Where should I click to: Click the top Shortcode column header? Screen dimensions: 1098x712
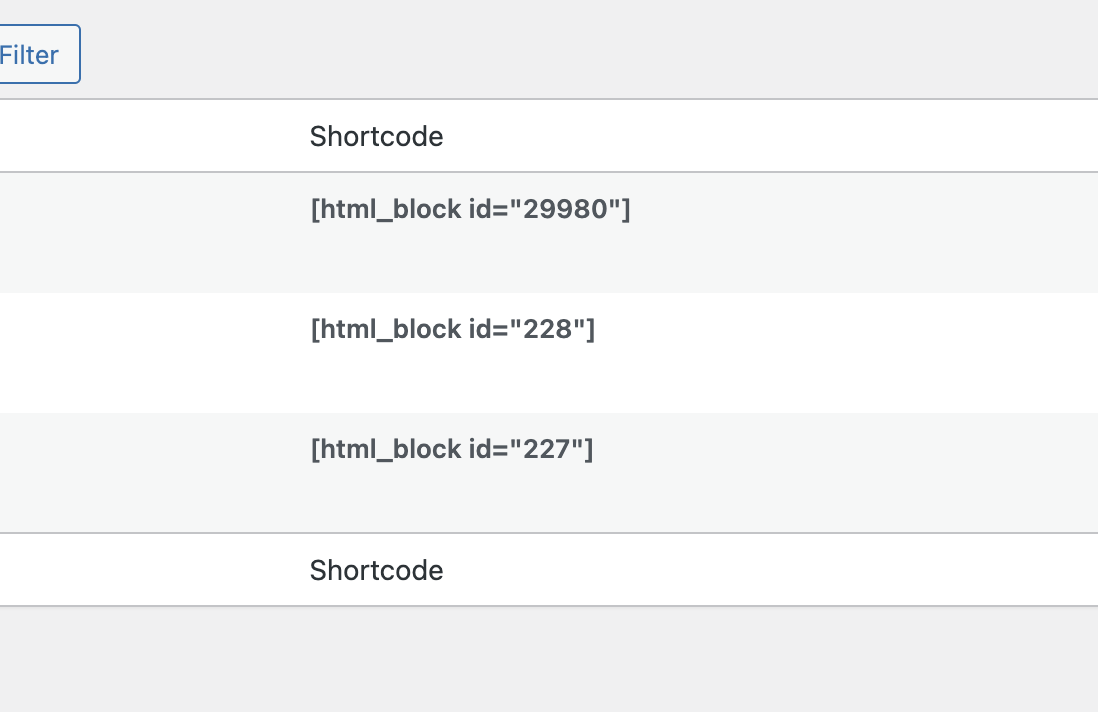click(x=376, y=136)
